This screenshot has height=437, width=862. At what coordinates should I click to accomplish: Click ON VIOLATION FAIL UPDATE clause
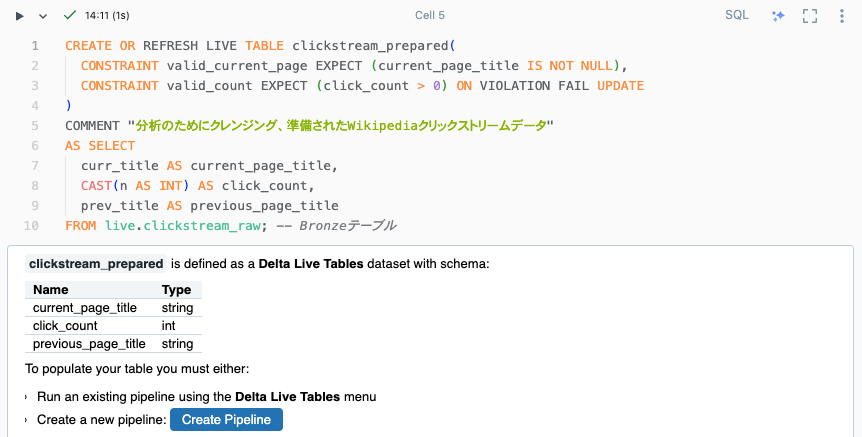pyautogui.click(x=550, y=86)
